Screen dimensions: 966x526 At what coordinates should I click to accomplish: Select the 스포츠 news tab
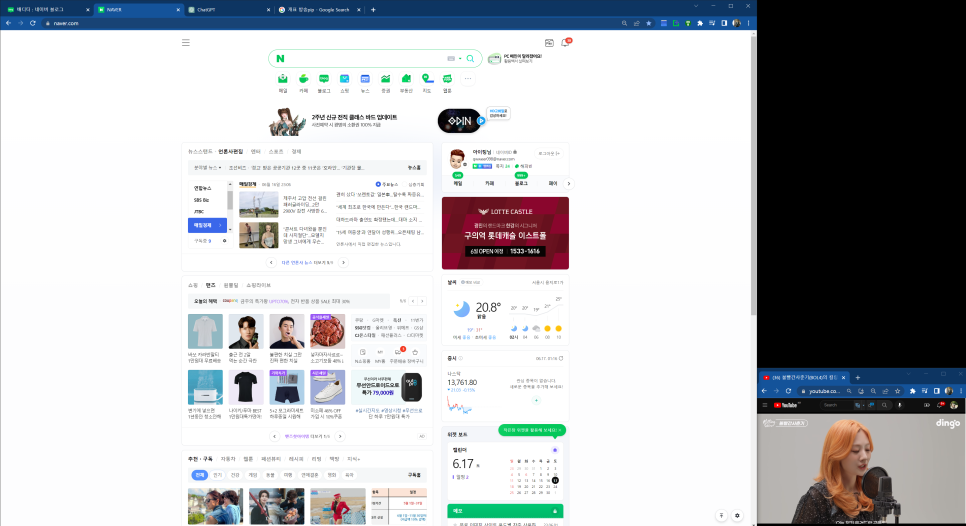[275, 152]
